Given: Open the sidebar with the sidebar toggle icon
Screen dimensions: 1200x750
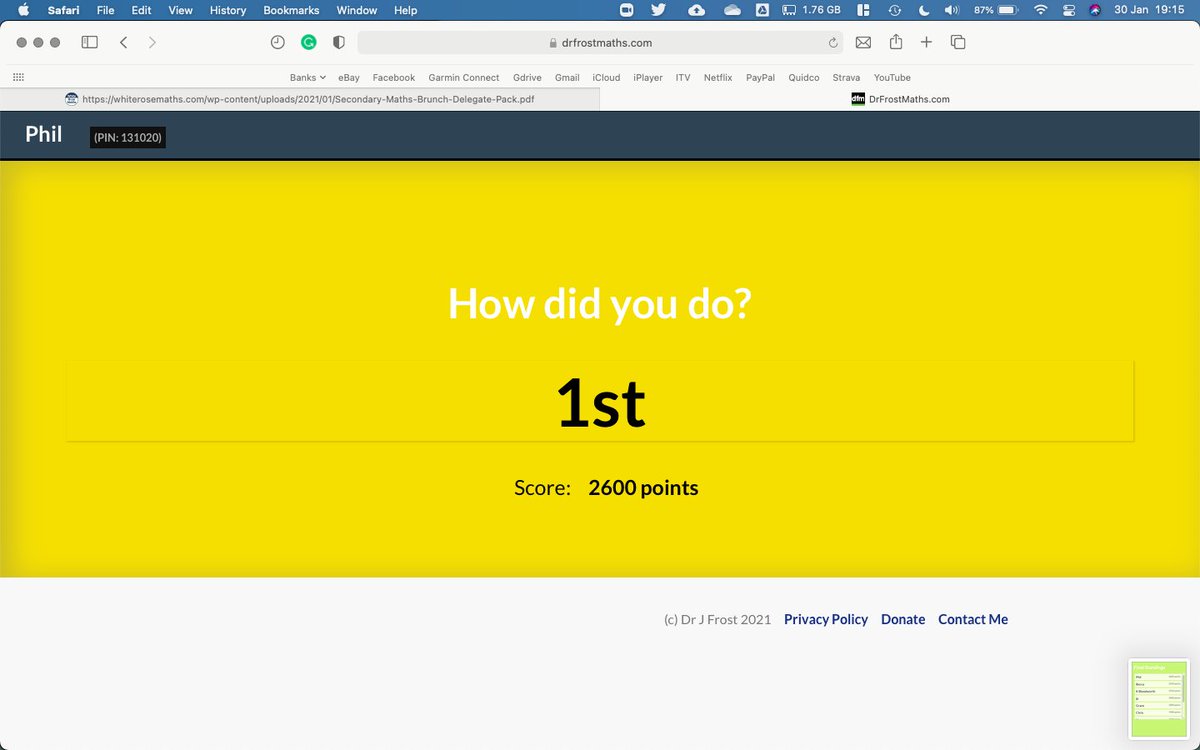Looking at the screenshot, I should tap(89, 42).
